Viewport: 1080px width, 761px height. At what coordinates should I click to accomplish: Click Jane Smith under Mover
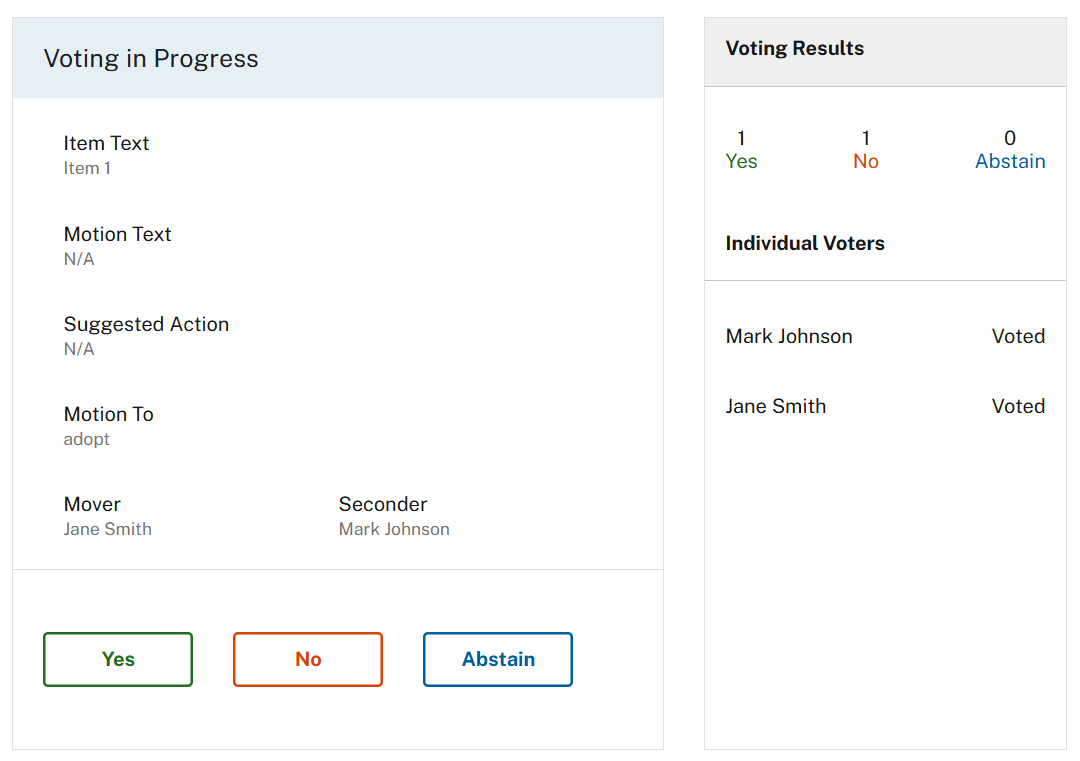(x=107, y=529)
